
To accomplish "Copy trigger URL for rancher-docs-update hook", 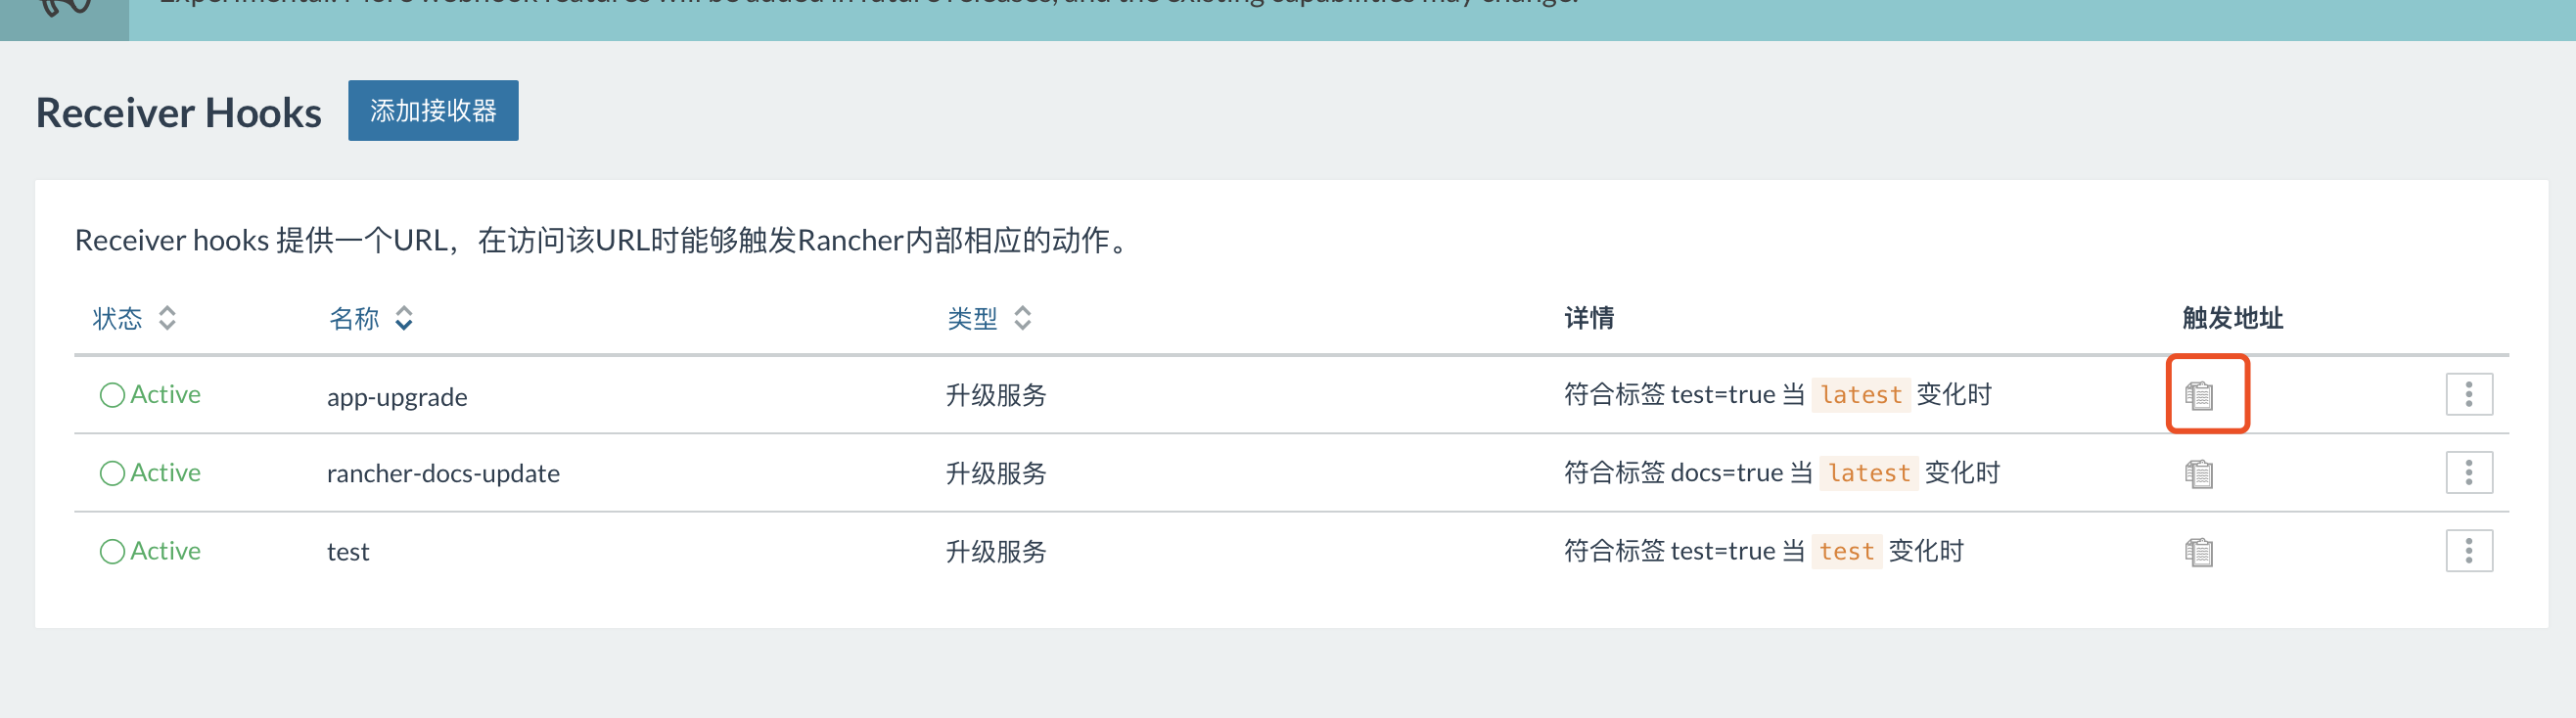I will [2198, 473].
